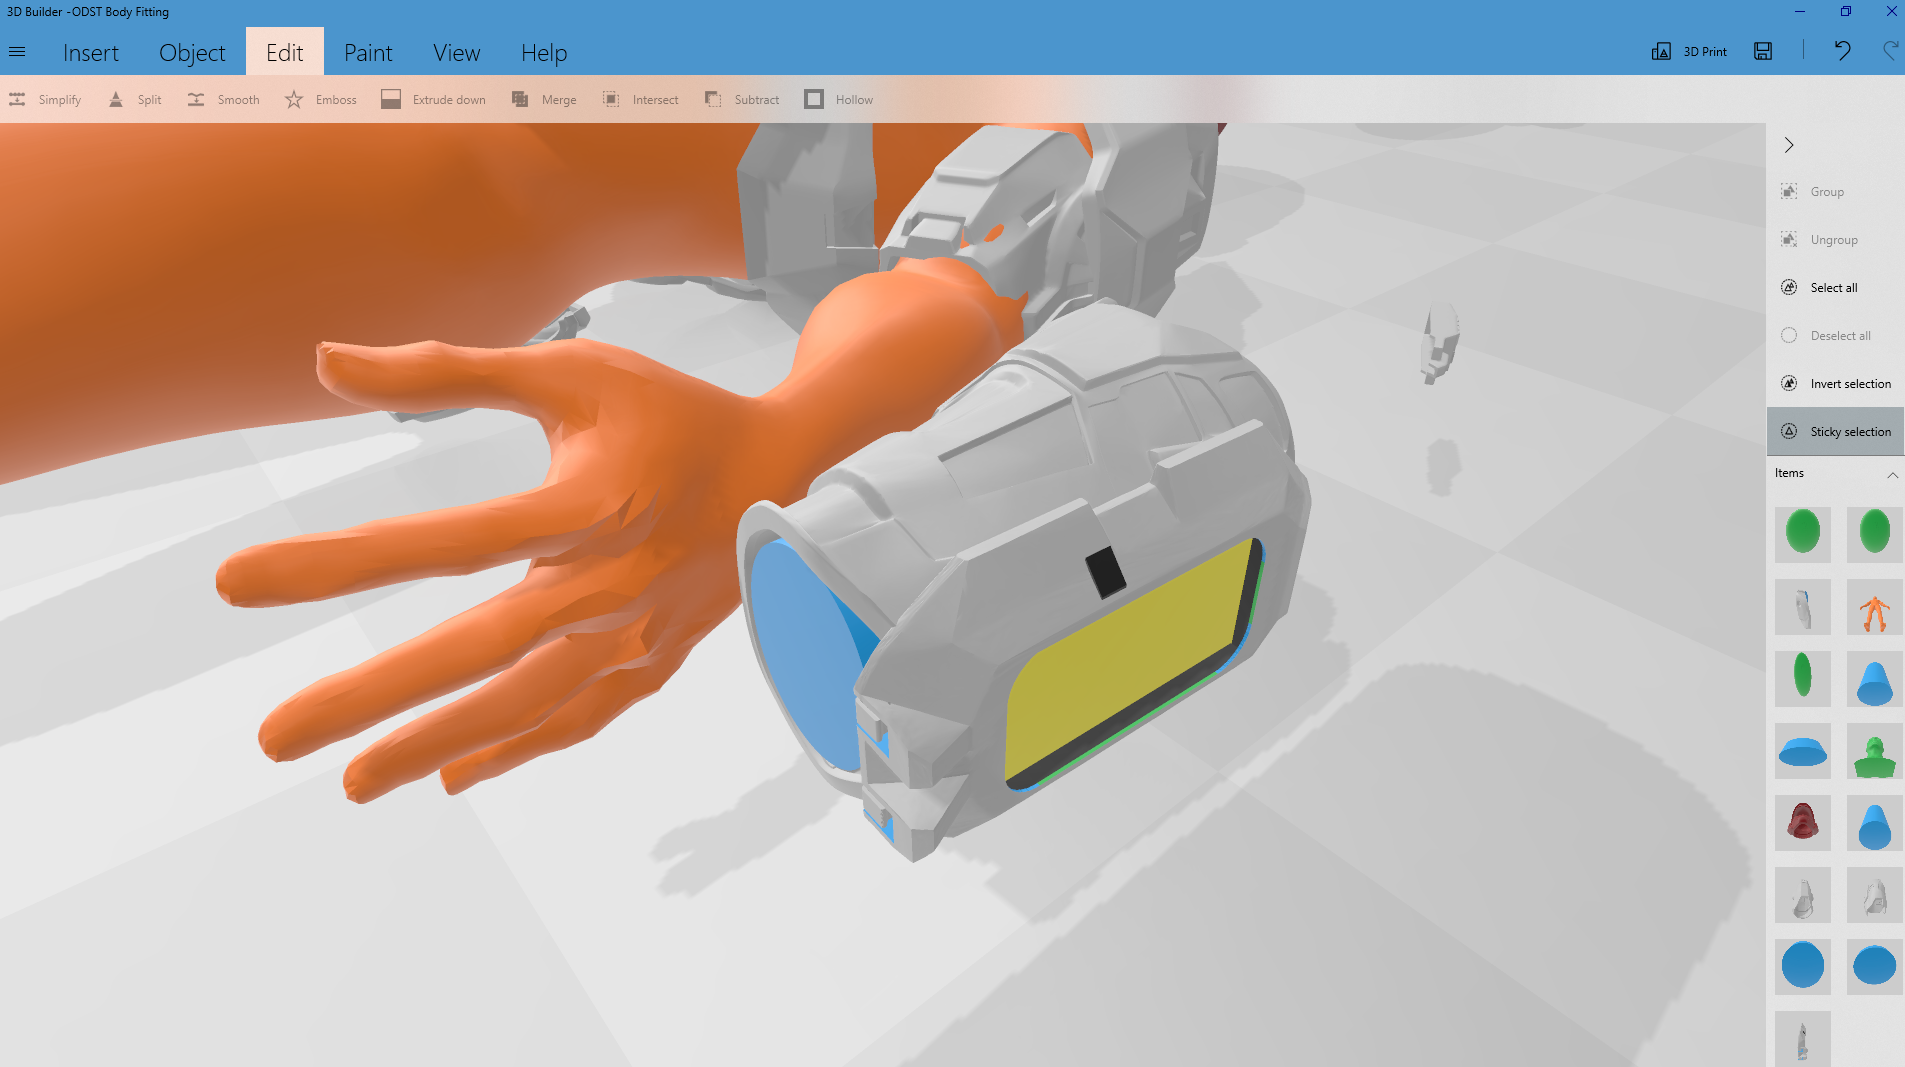This screenshot has height=1067, width=1905.
Task: Click the Hollow tool
Action: click(x=839, y=100)
